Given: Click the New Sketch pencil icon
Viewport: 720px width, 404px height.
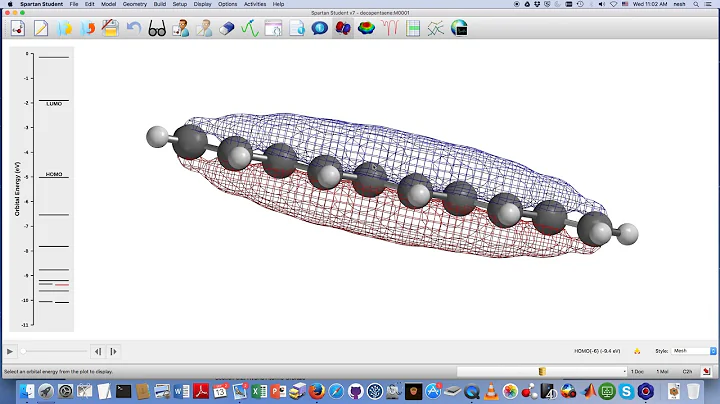Looking at the screenshot, I should click(41, 28).
